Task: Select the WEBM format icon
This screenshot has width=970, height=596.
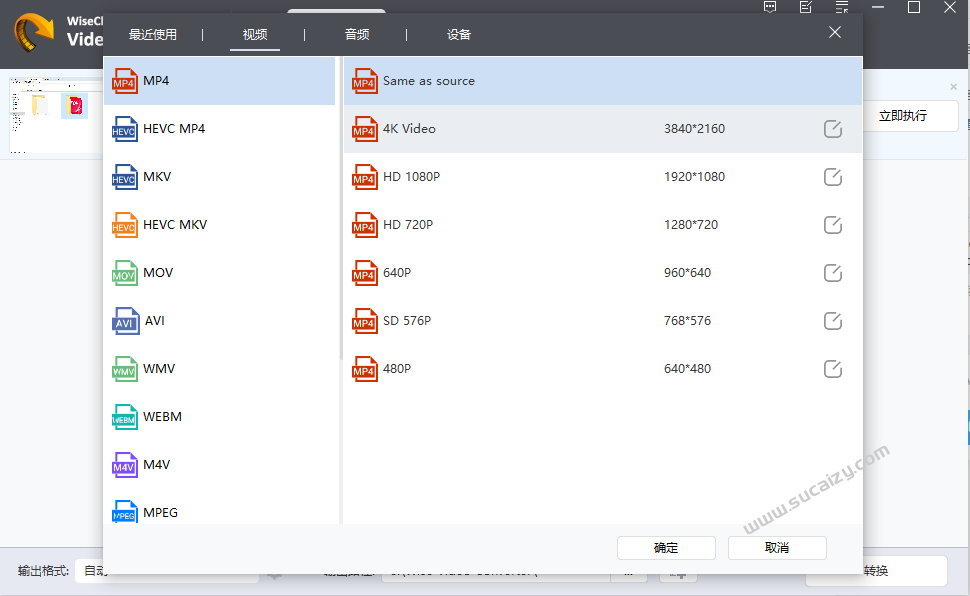Action: coord(124,417)
